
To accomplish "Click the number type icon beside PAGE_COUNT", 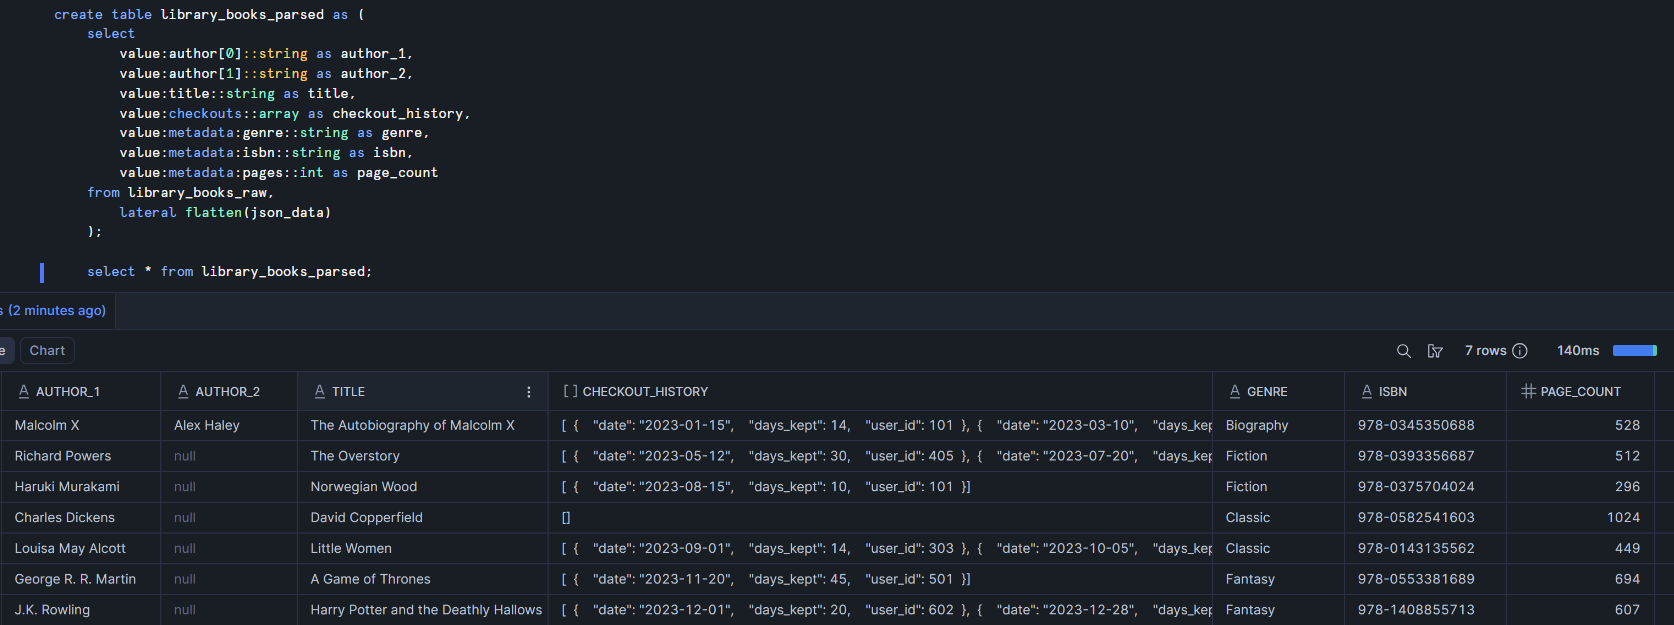I will click(x=1528, y=392).
